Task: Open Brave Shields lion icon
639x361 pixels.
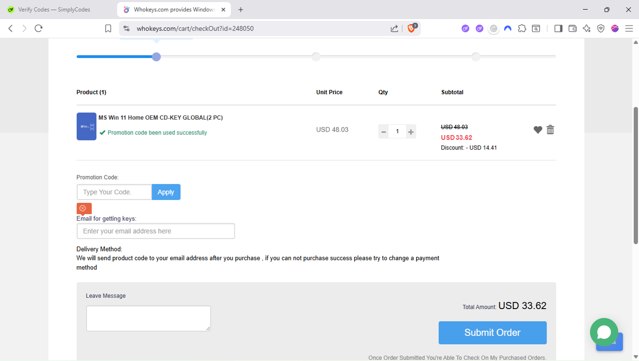Action: [412, 28]
